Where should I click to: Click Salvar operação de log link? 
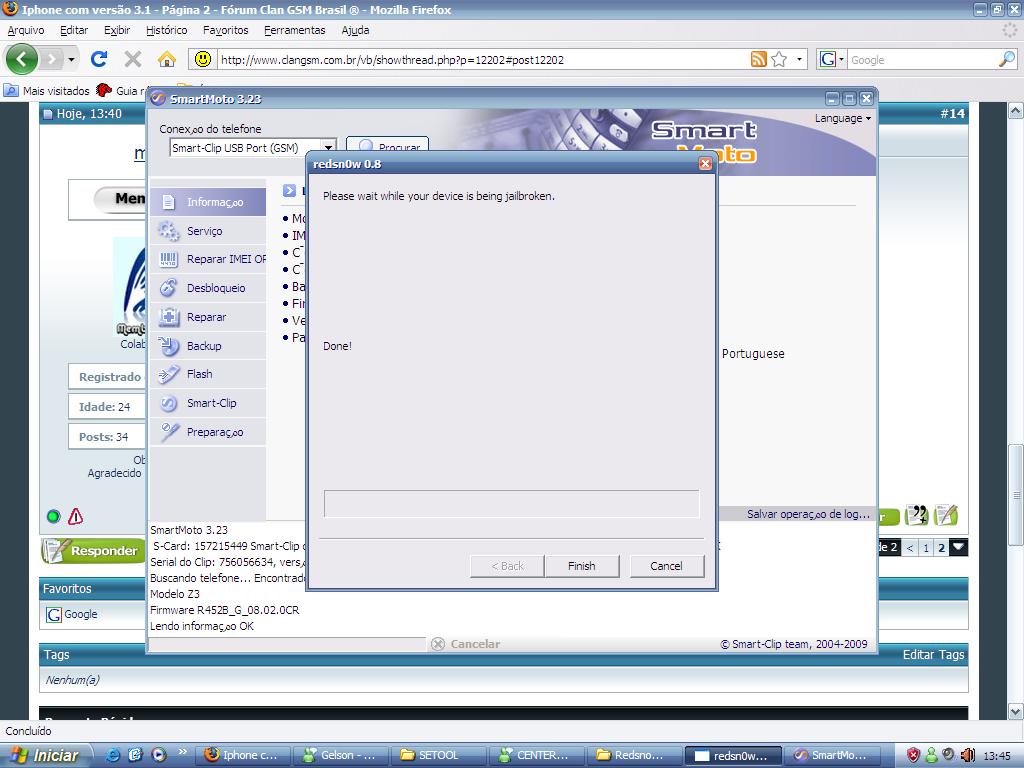click(x=808, y=514)
